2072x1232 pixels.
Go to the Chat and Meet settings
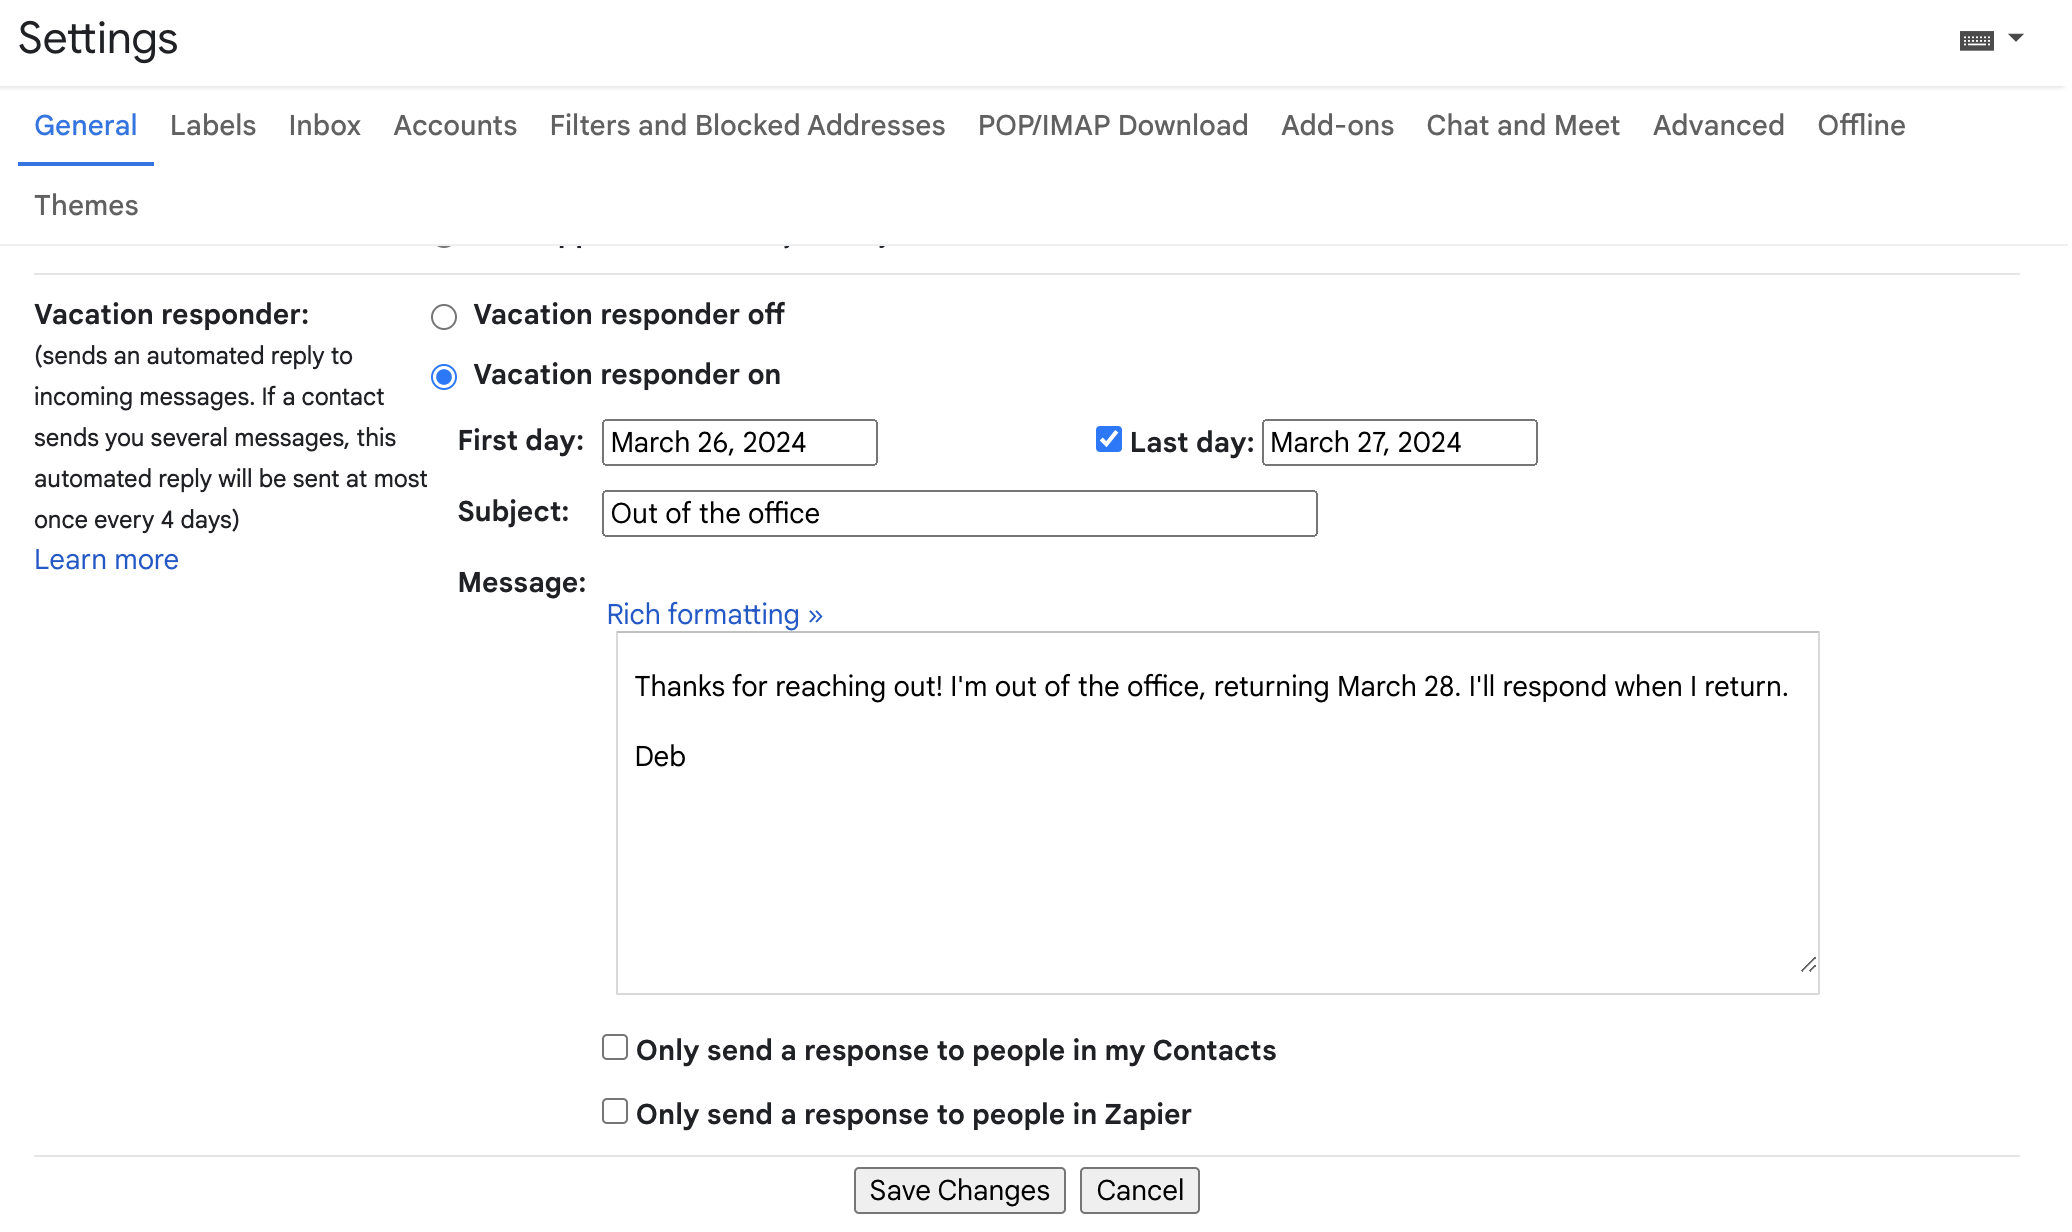click(1522, 125)
